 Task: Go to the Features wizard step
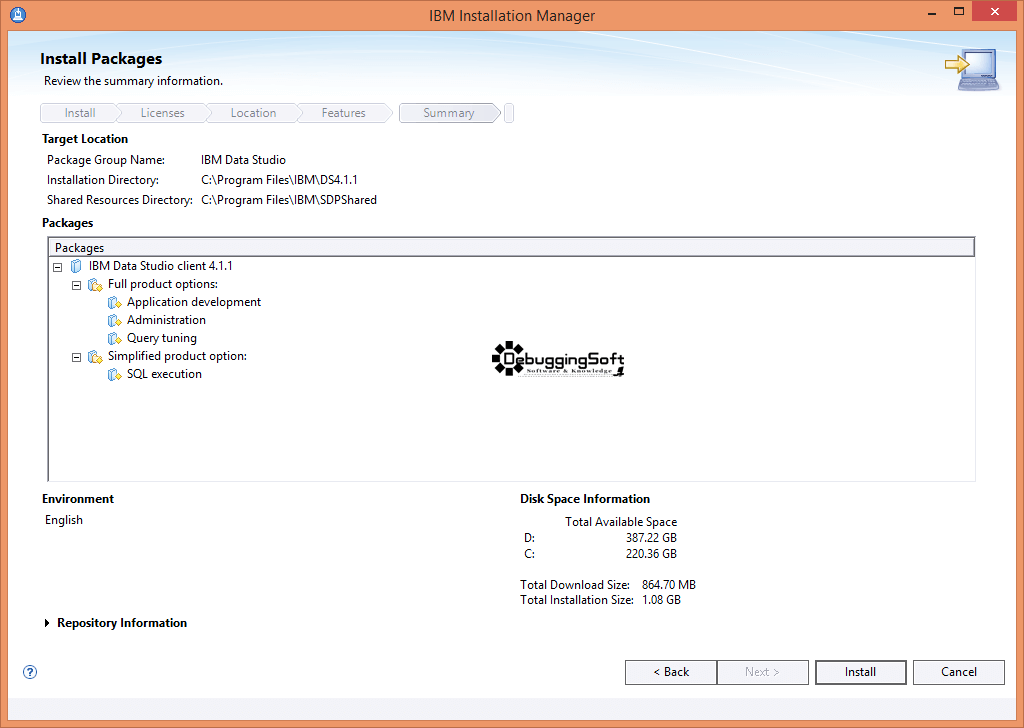(x=343, y=113)
